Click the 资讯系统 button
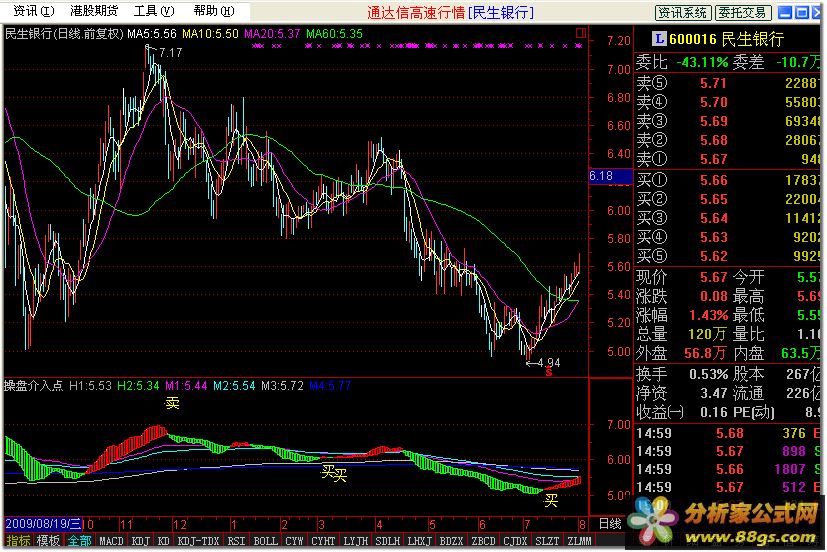The width and height of the screenshot is (827, 552). pyautogui.click(x=683, y=12)
